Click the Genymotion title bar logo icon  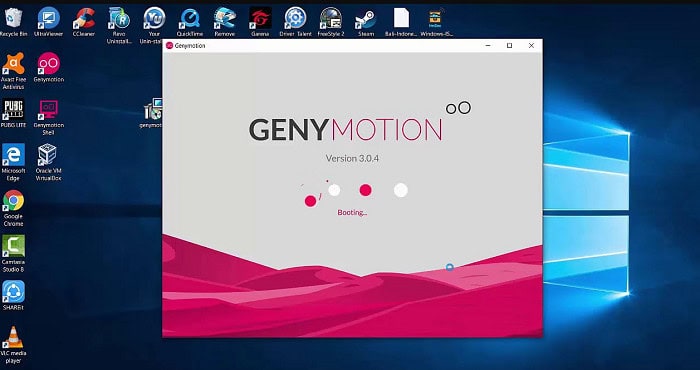(169, 46)
